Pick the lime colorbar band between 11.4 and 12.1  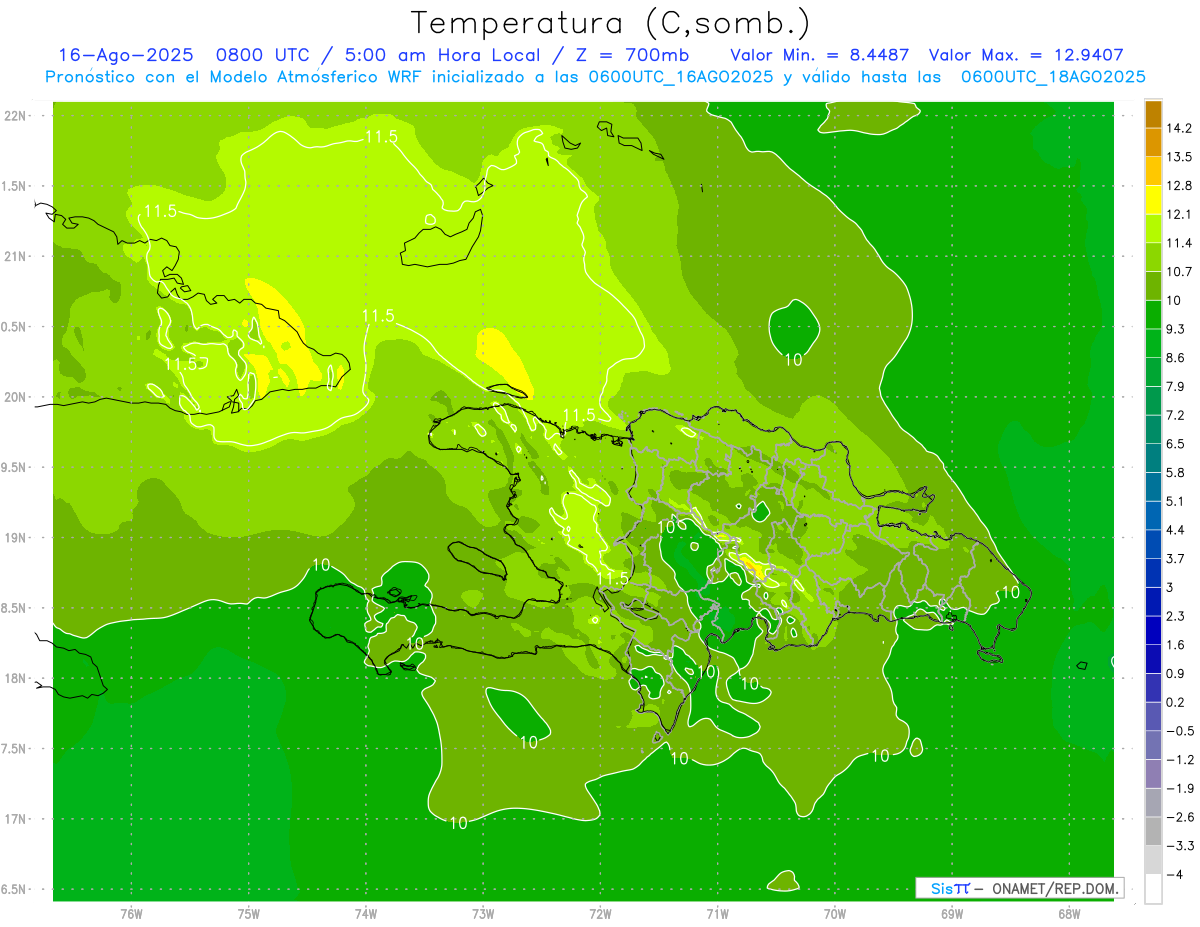pos(1153,229)
